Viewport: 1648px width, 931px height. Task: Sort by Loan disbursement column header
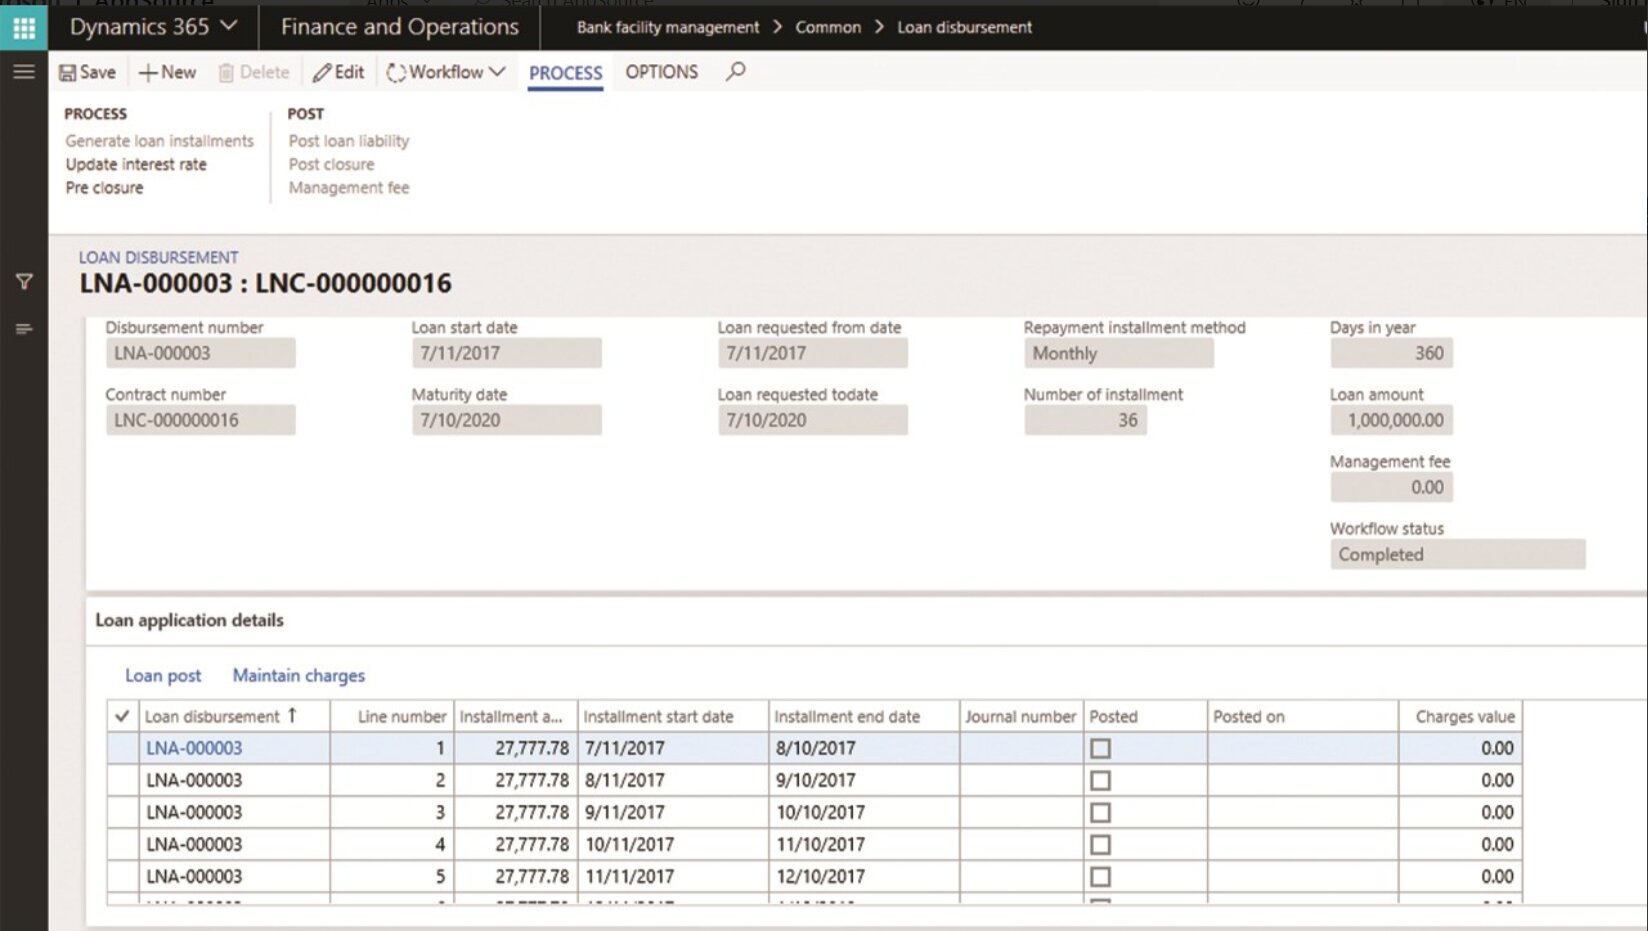pos(212,716)
